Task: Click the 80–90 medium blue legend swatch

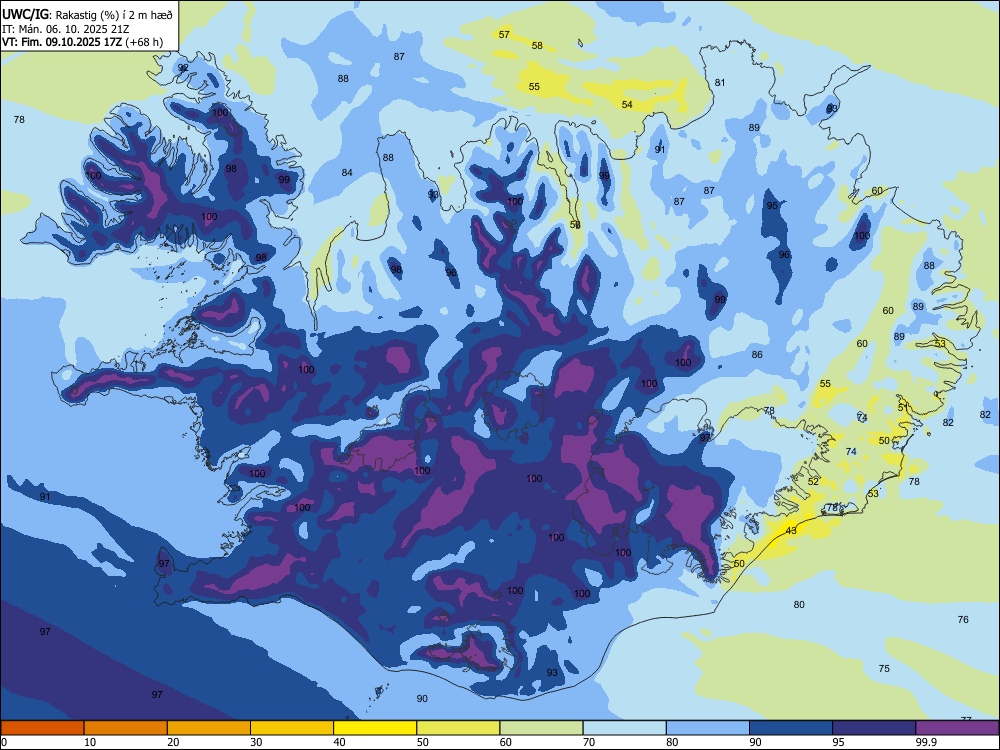Action: 707,728
